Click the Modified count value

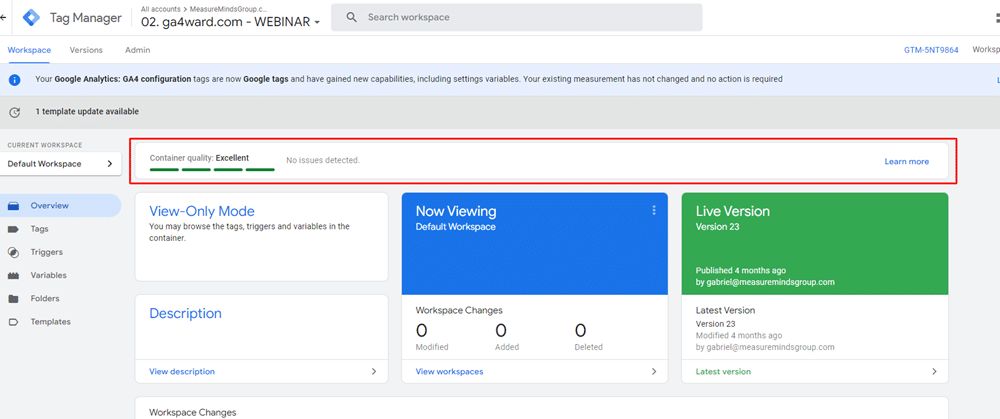[x=422, y=330]
